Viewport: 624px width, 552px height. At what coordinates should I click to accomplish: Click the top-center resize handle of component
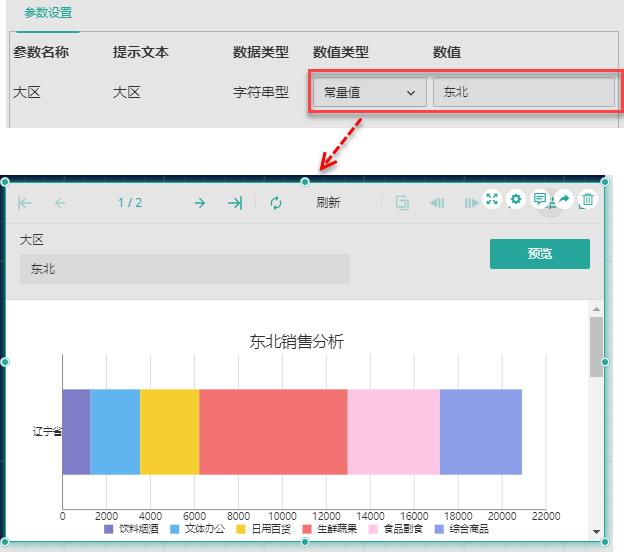305,182
